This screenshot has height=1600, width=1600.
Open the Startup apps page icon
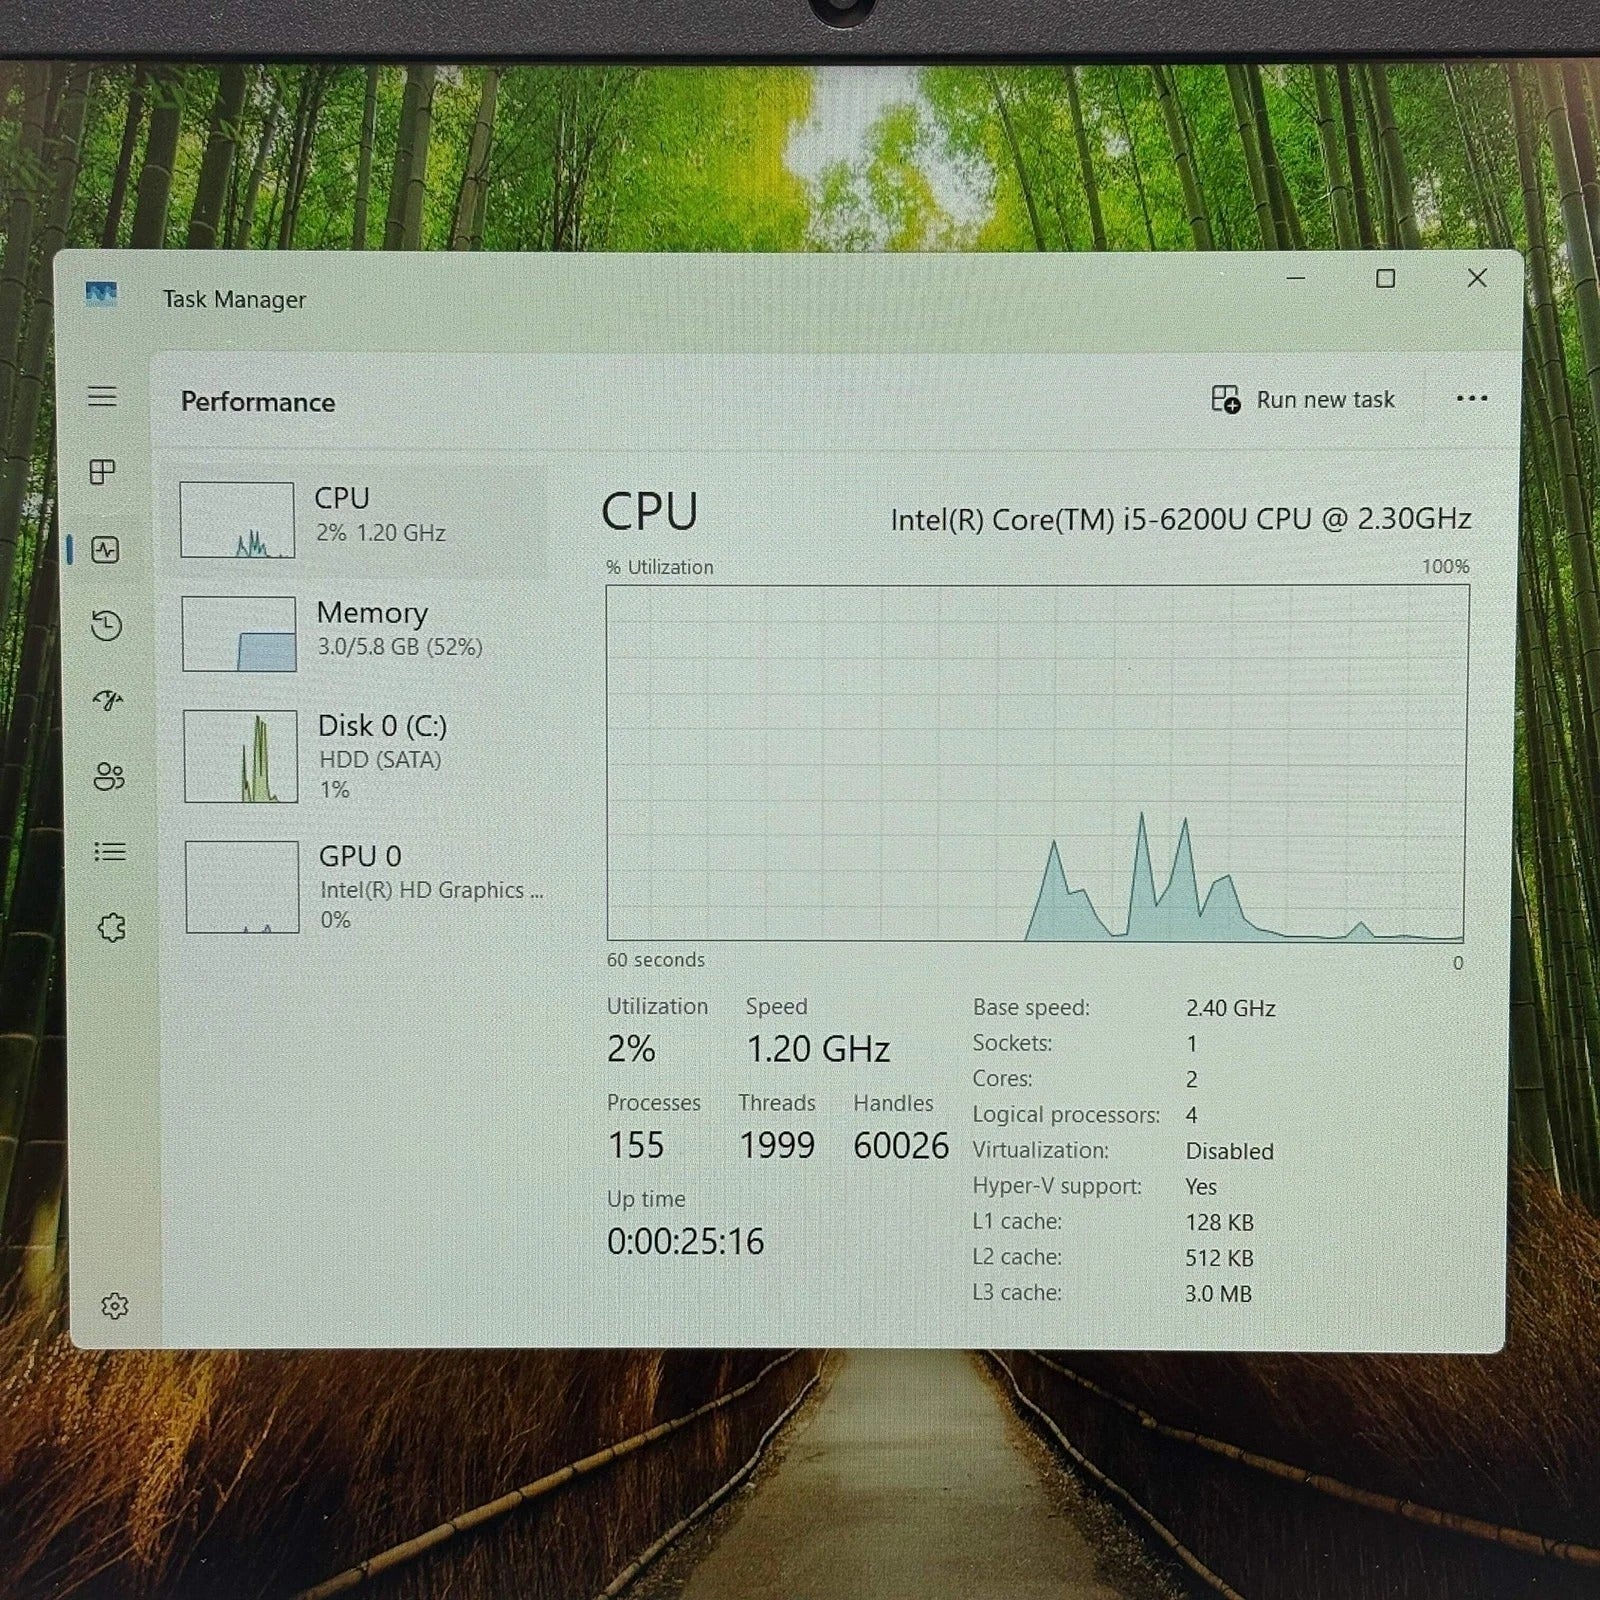click(x=108, y=700)
